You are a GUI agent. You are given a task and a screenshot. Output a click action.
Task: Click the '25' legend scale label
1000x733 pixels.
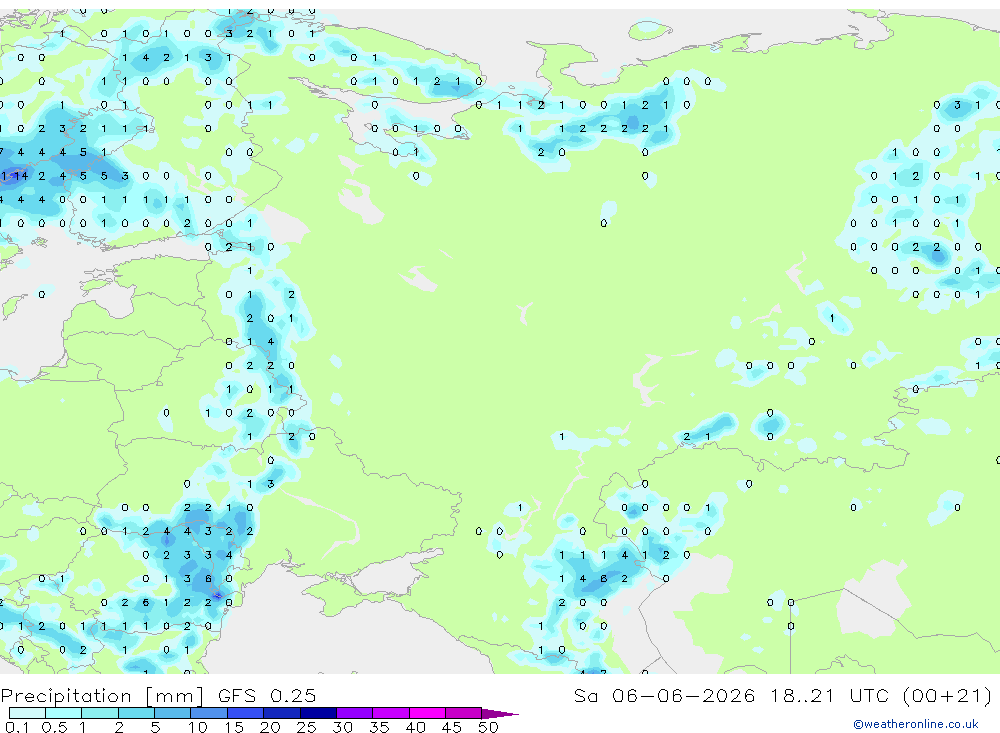[x=307, y=727]
